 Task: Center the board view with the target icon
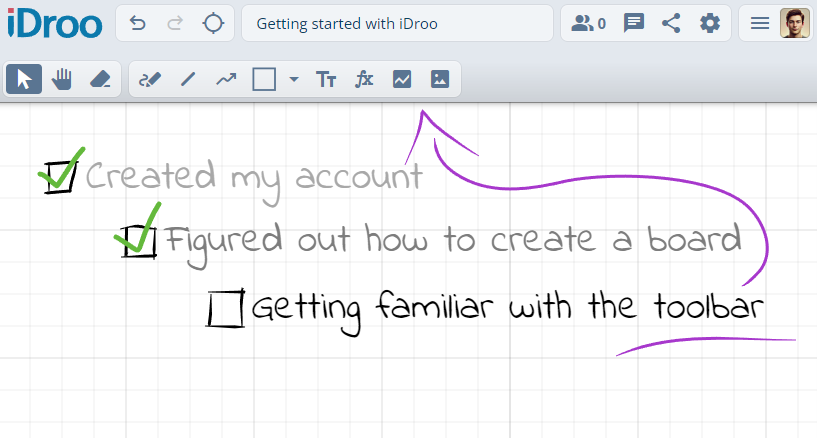point(213,23)
